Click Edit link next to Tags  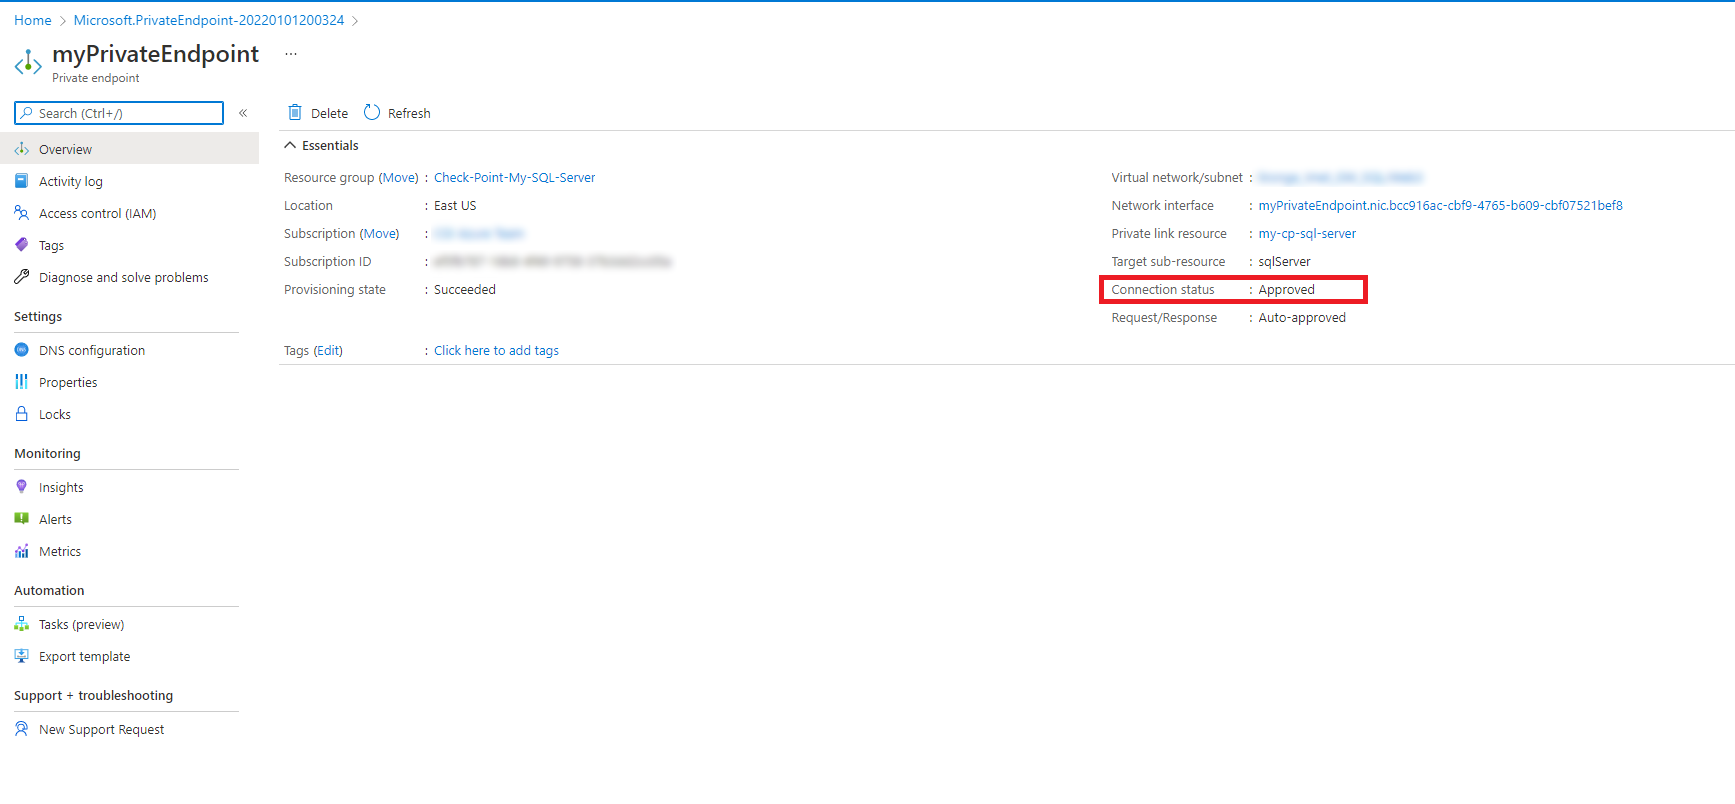pos(328,350)
